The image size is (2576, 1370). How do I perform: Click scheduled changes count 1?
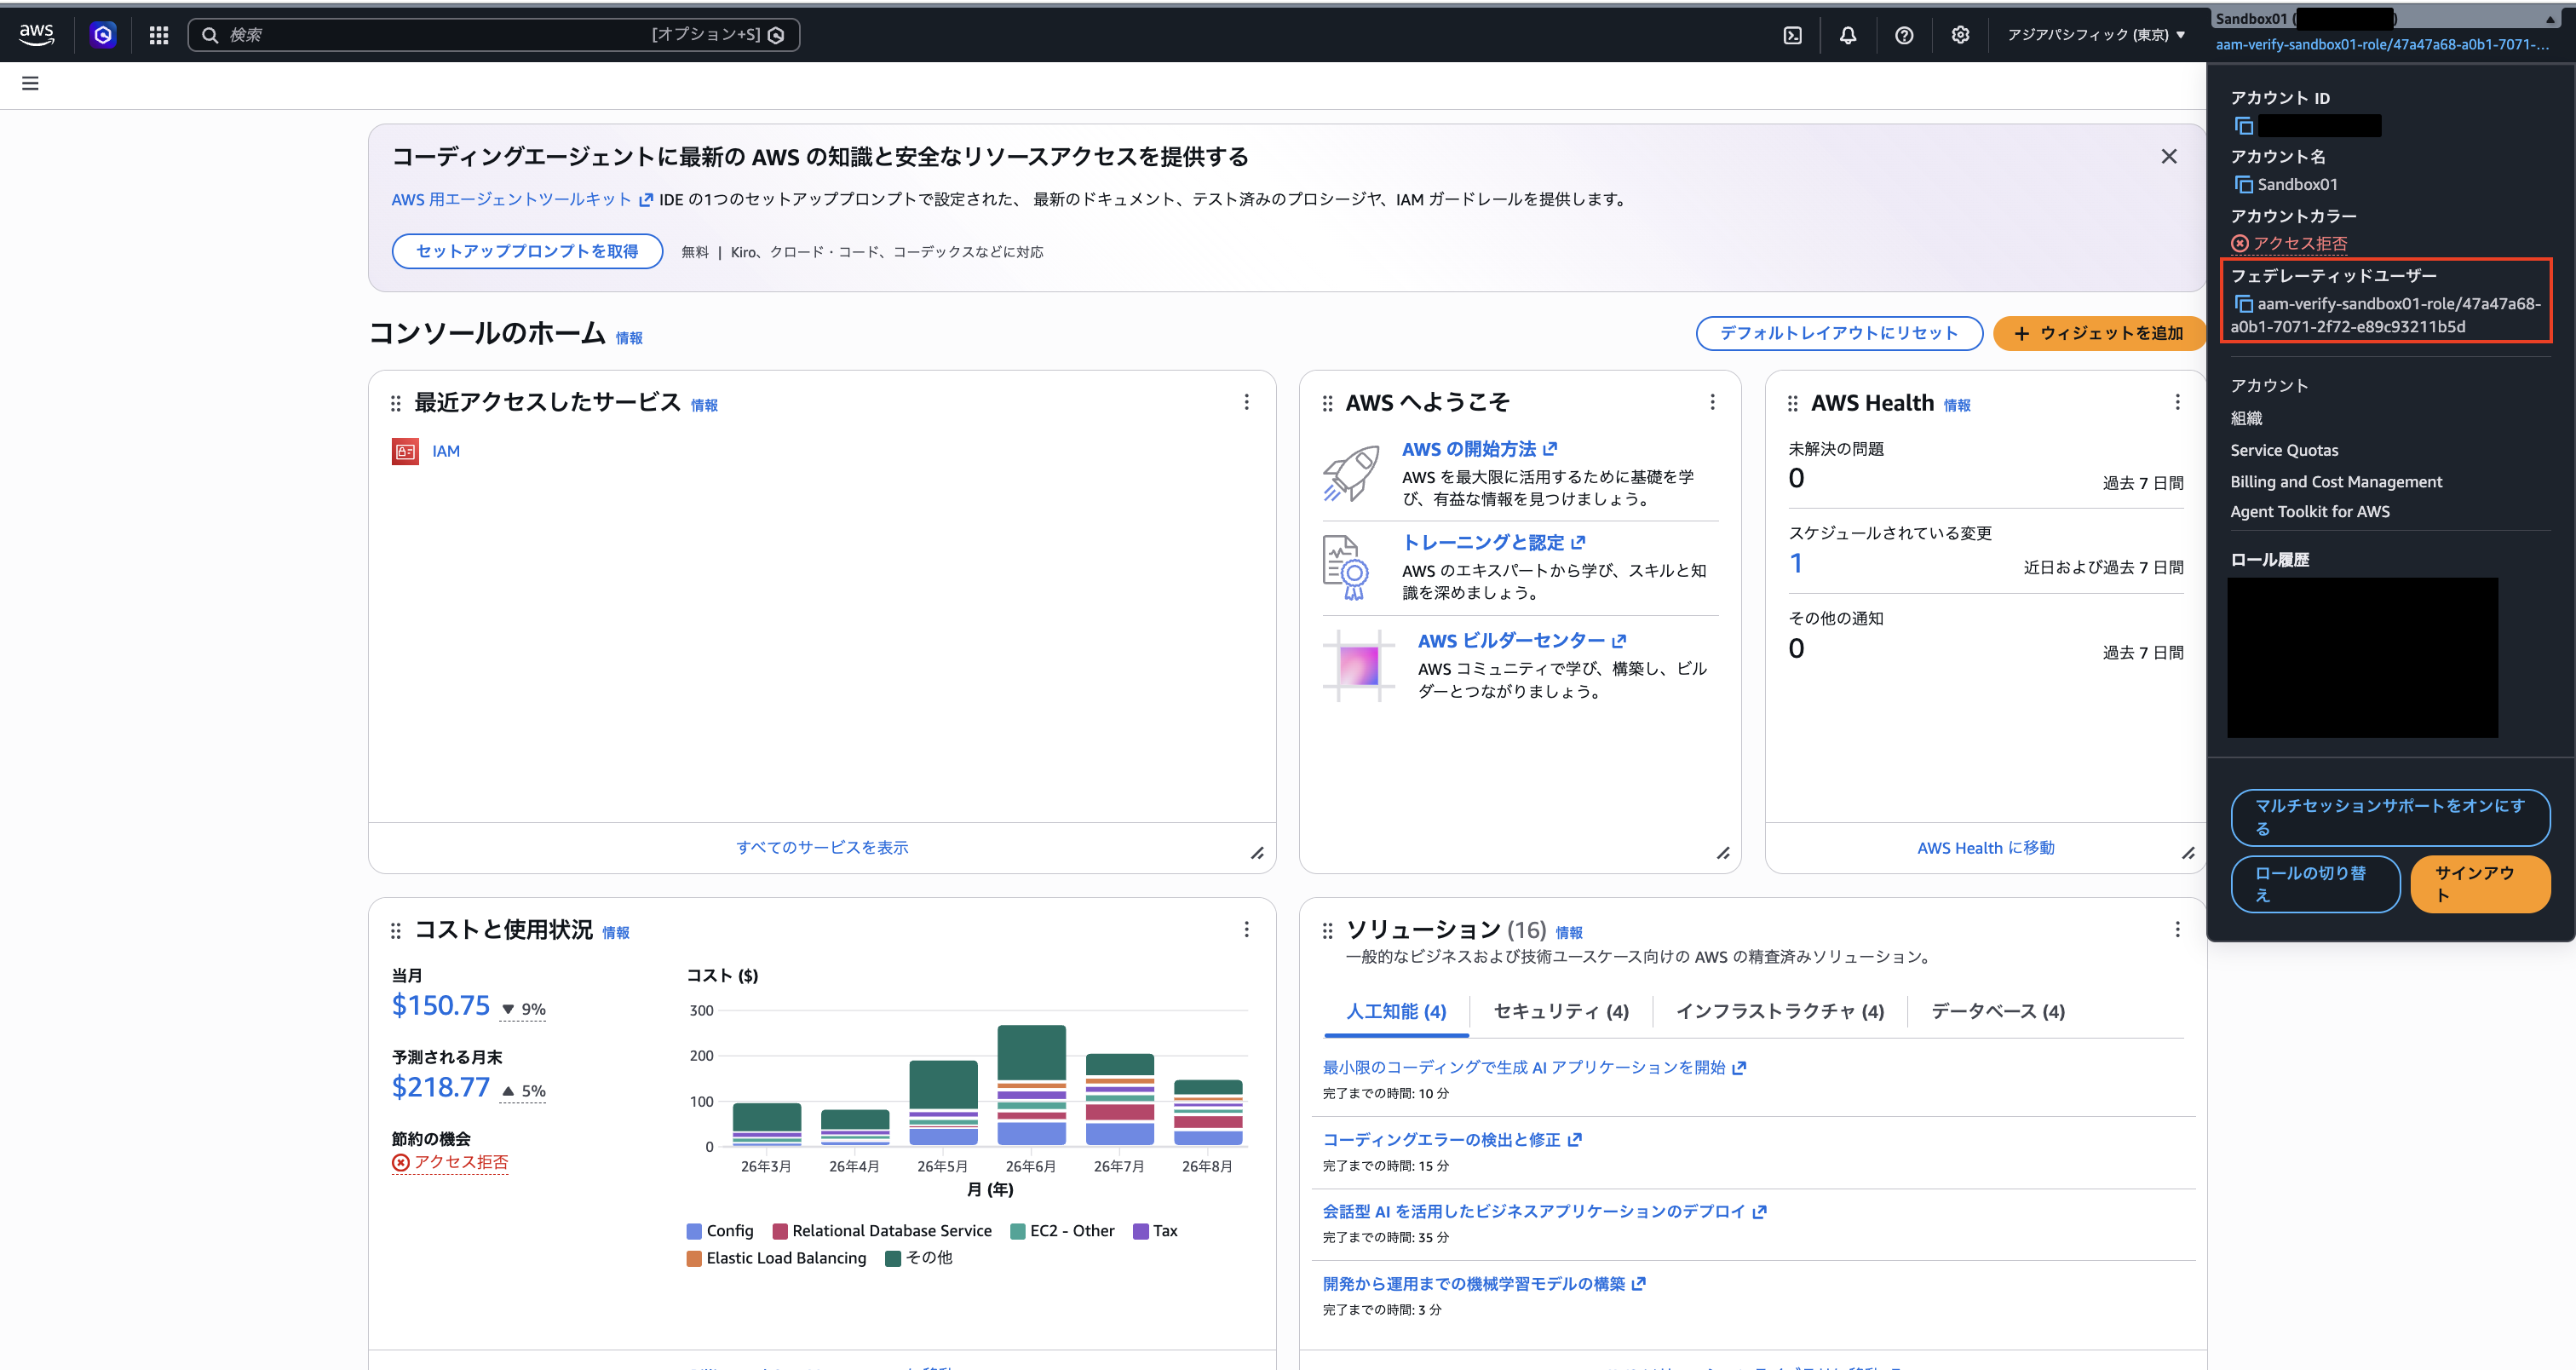pos(1796,564)
